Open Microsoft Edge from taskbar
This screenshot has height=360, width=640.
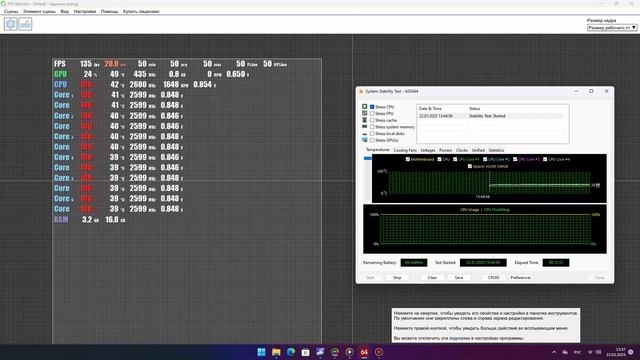[x=291, y=352]
